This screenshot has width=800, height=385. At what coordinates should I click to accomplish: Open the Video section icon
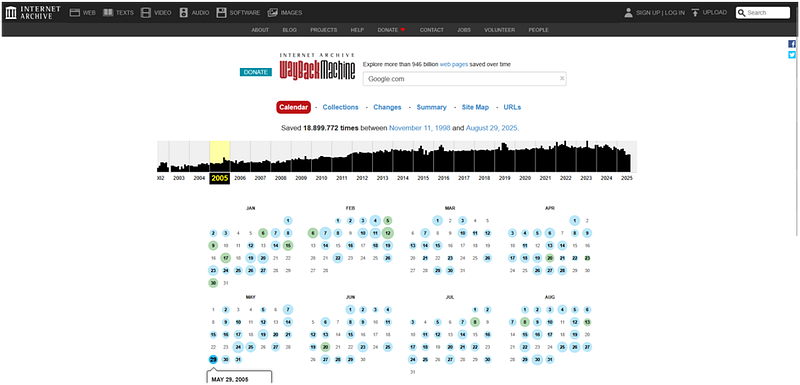146,13
